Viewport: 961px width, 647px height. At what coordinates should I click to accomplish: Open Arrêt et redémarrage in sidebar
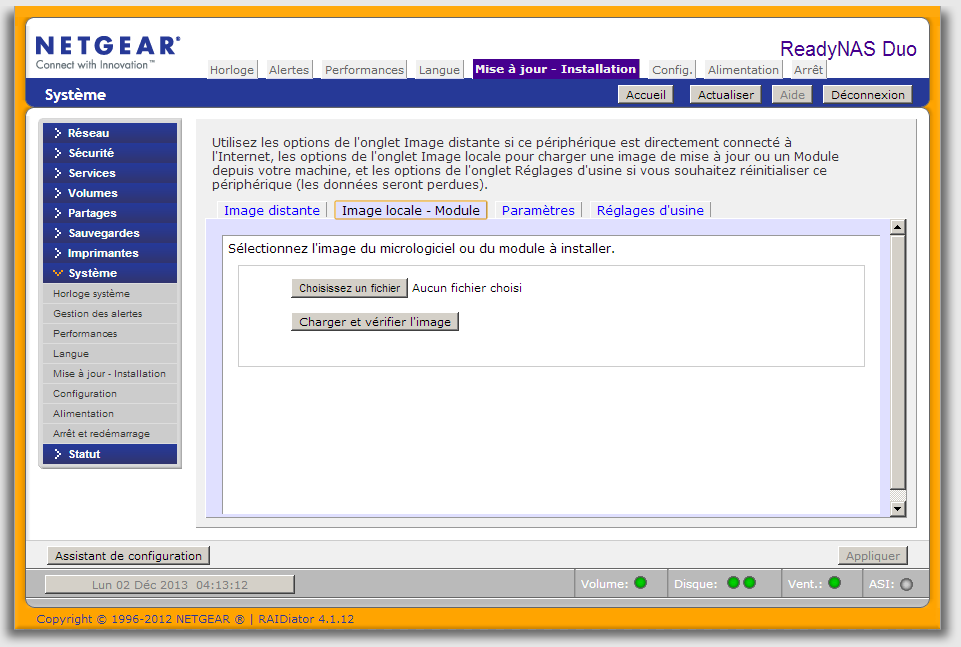pyautogui.click(x=101, y=434)
